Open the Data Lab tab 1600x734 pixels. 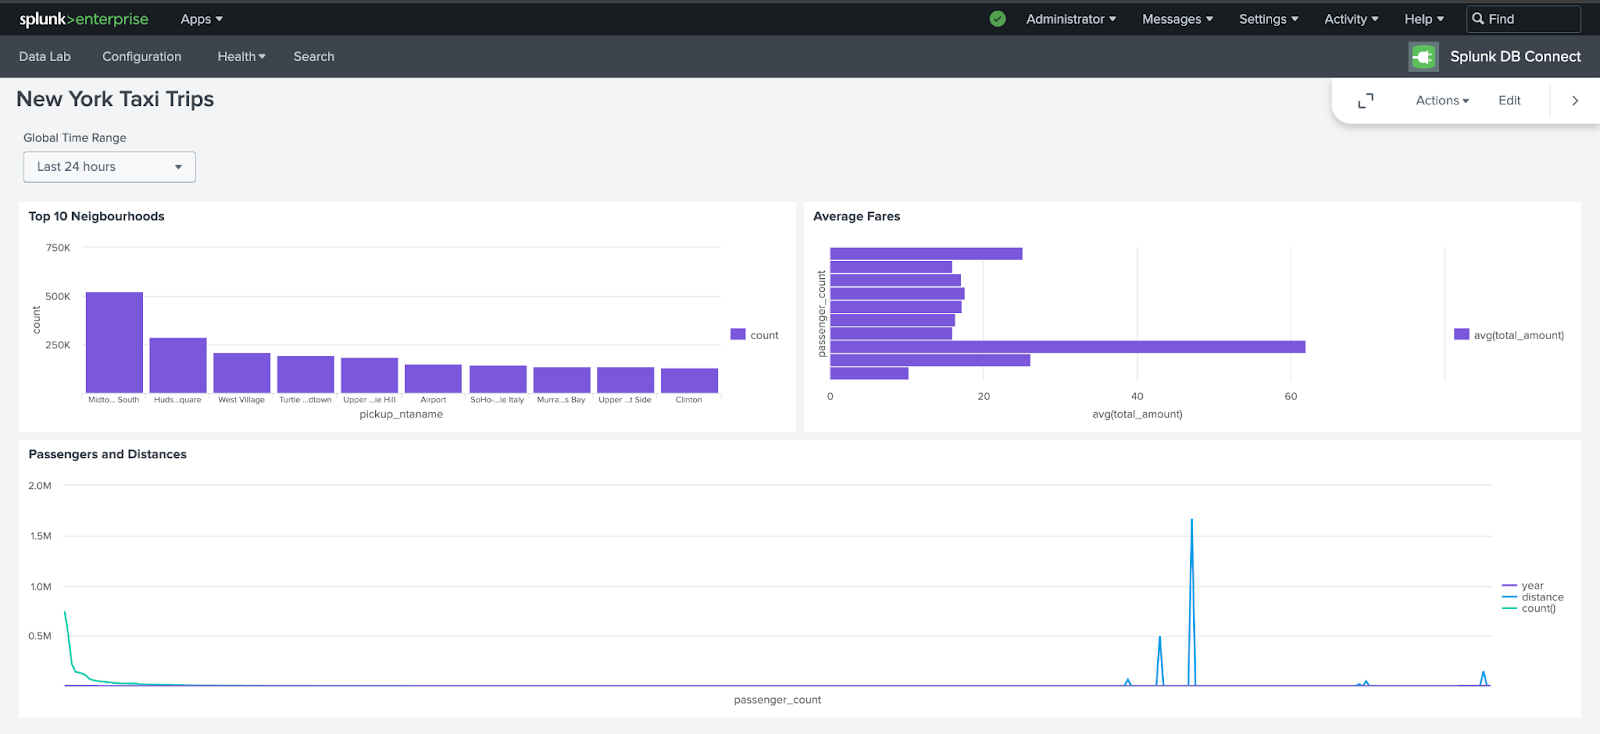pos(45,57)
